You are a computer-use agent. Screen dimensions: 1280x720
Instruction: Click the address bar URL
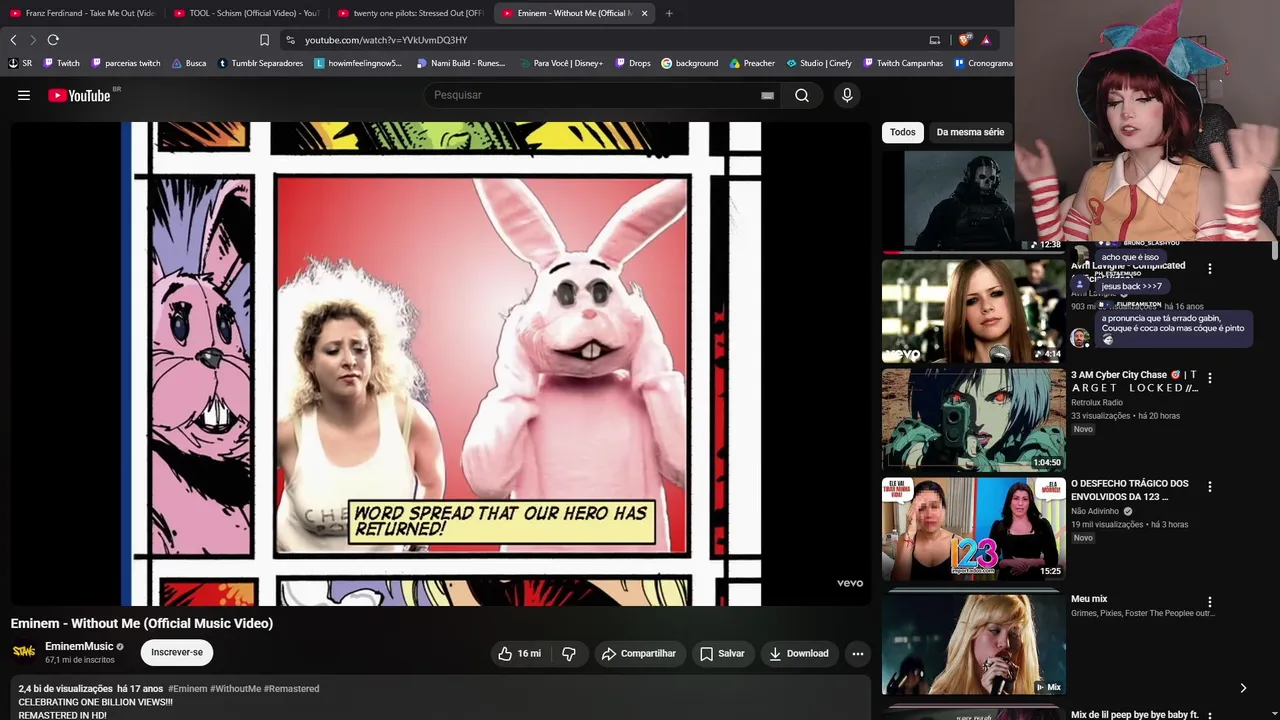click(386, 40)
